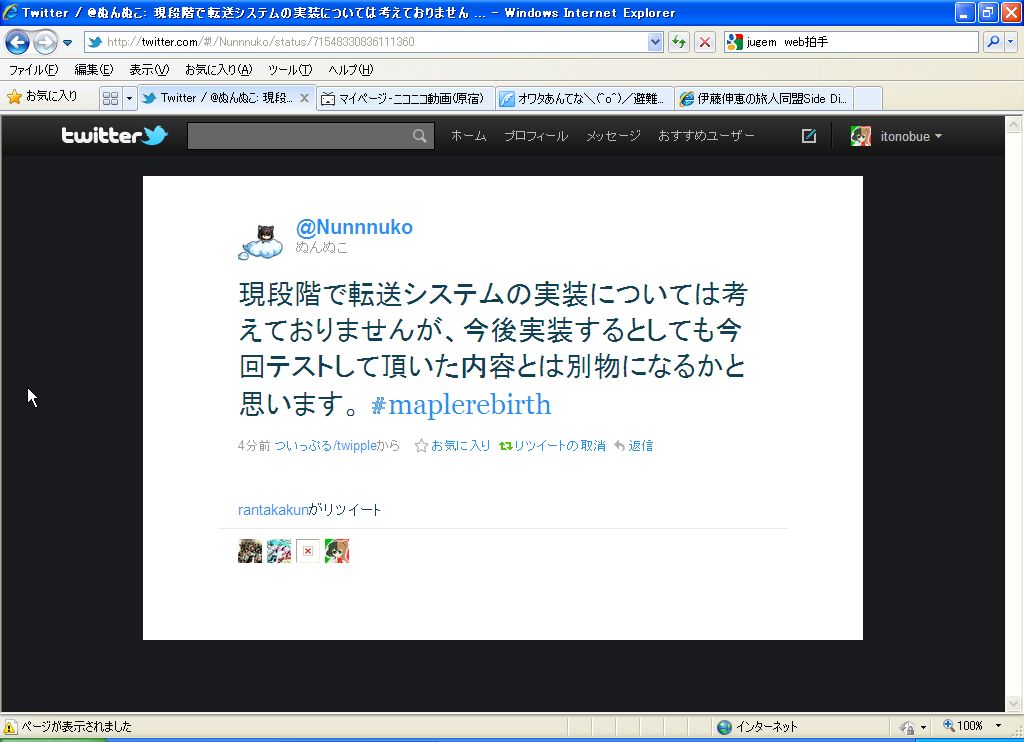The width and height of the screenshot is (1024, 742).
Task: Click the fourth retweeter avatar thumbnail
Action: click(x=337, y=551)
